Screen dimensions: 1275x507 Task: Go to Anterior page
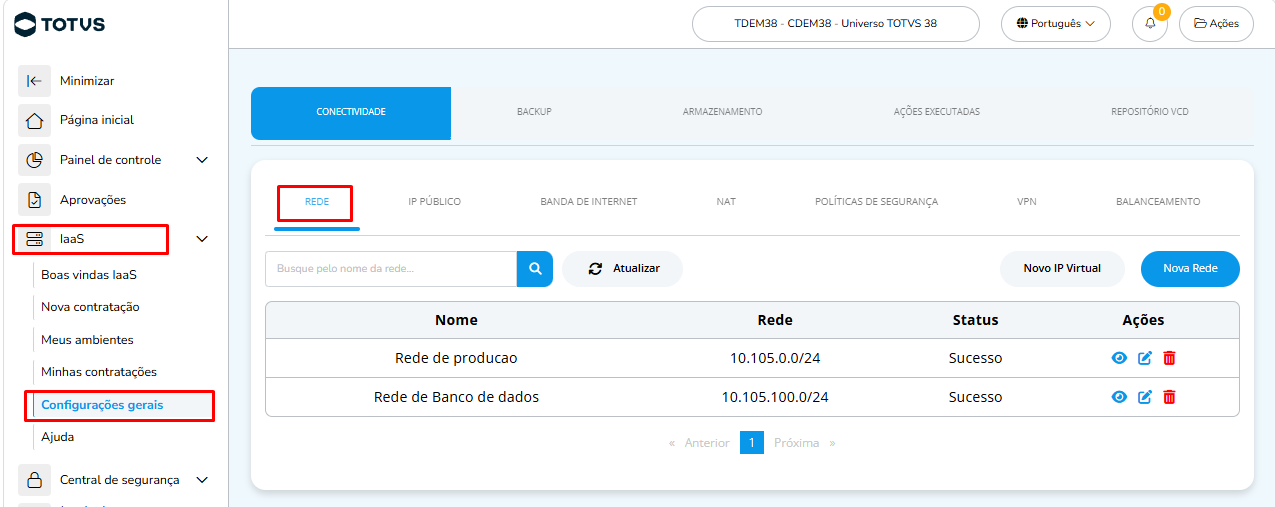pos(707,443)
